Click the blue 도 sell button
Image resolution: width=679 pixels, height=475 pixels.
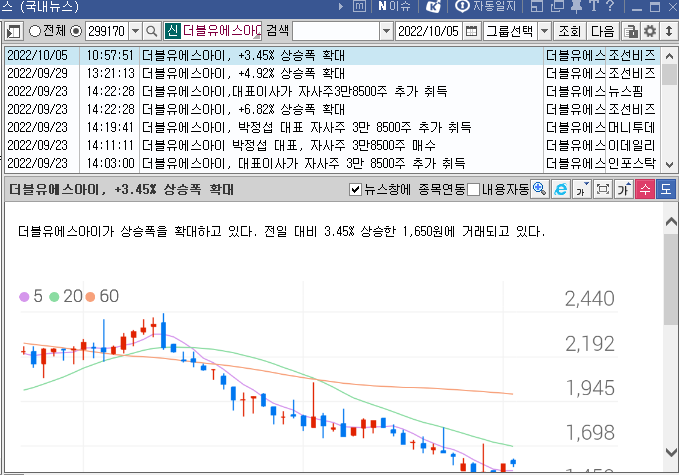tap(666, 189)
